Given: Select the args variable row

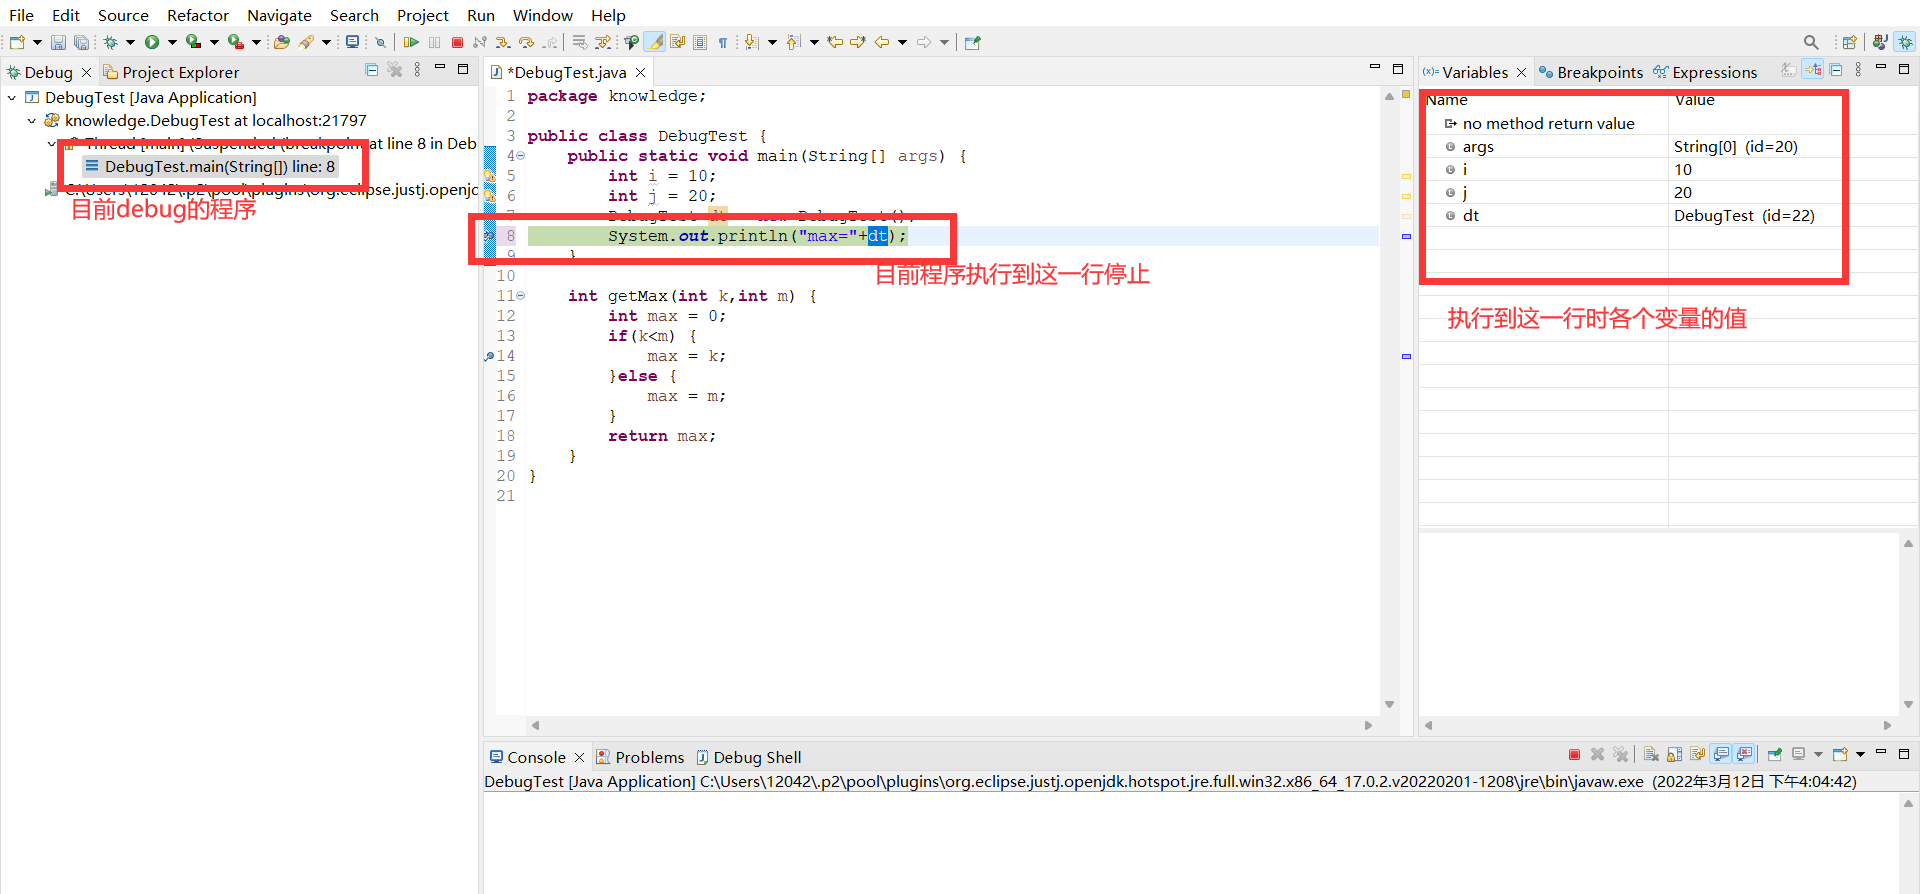Looking at the screenshot, I should coord(1668,147).
